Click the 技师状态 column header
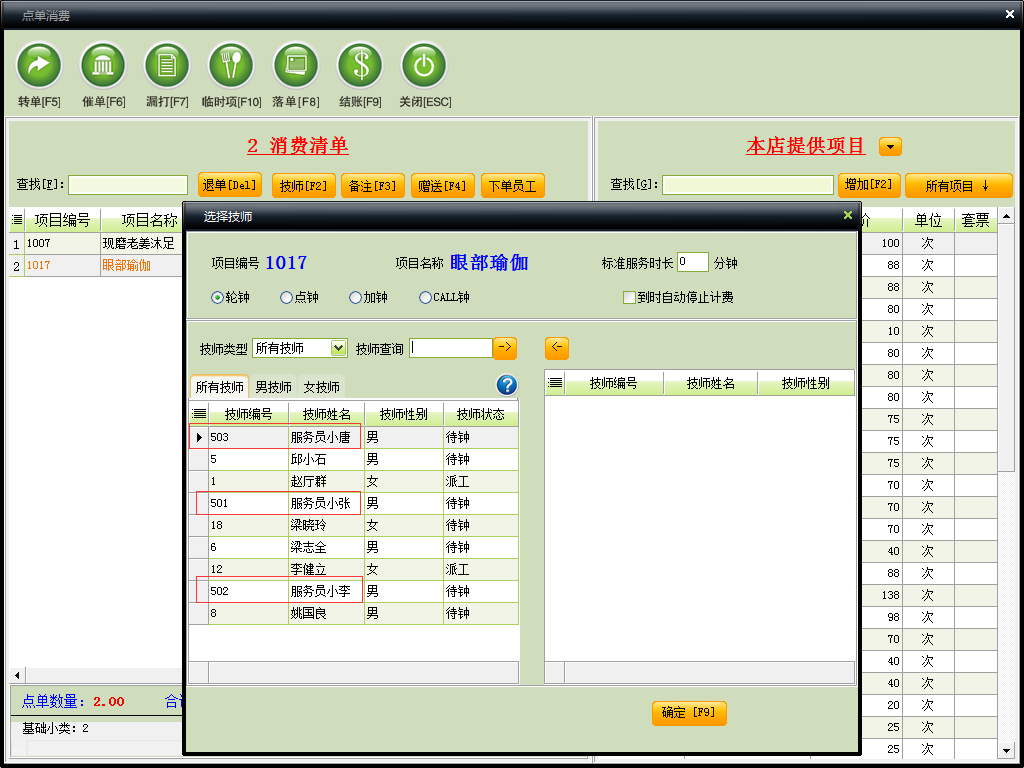 tap(481, 414)
